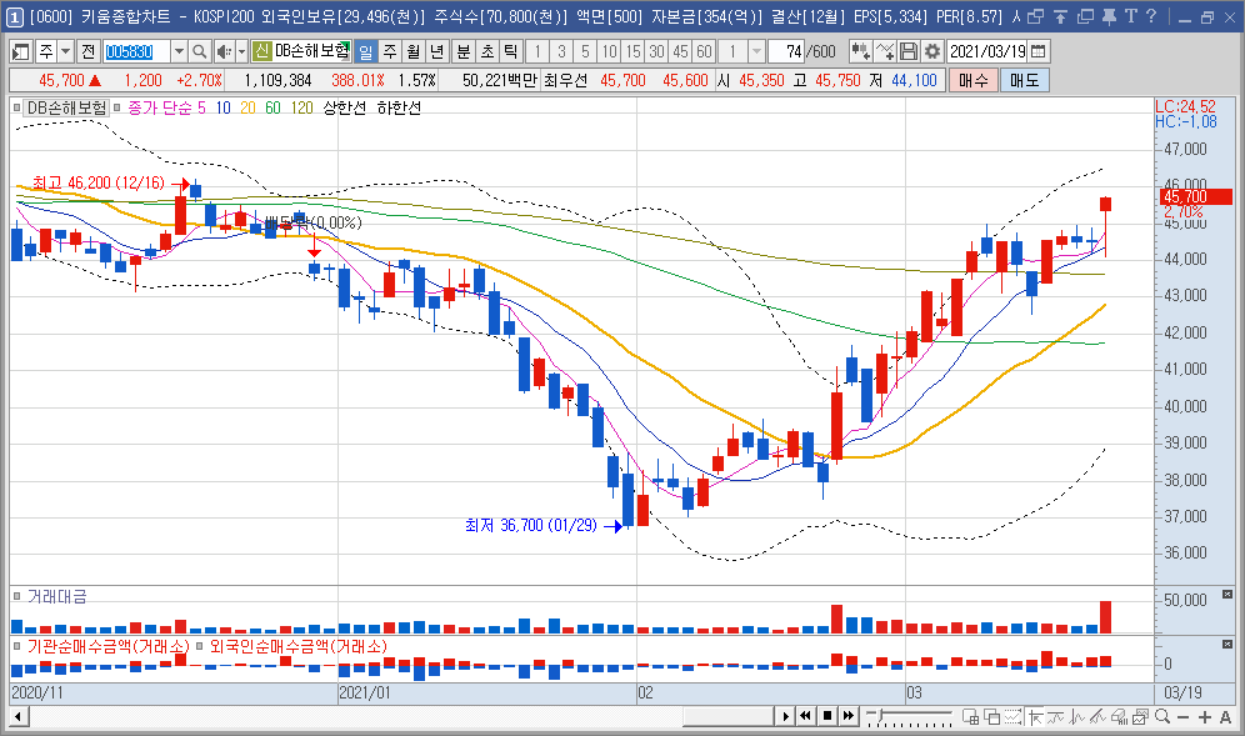The width and height of the screenshot is (1245, 736).
Task: Edit the candle count field 74
Action: click(787, 51)
